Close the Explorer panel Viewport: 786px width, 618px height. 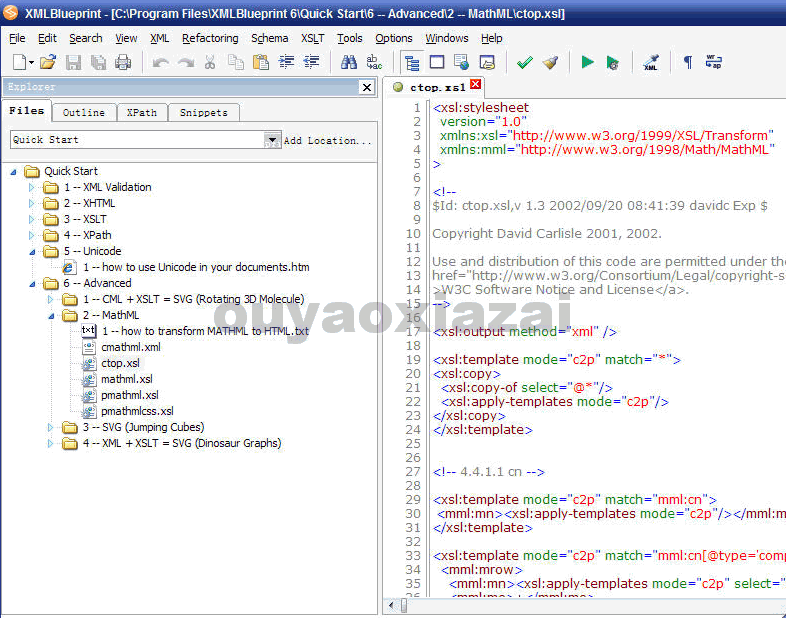(x=367, y=87)
